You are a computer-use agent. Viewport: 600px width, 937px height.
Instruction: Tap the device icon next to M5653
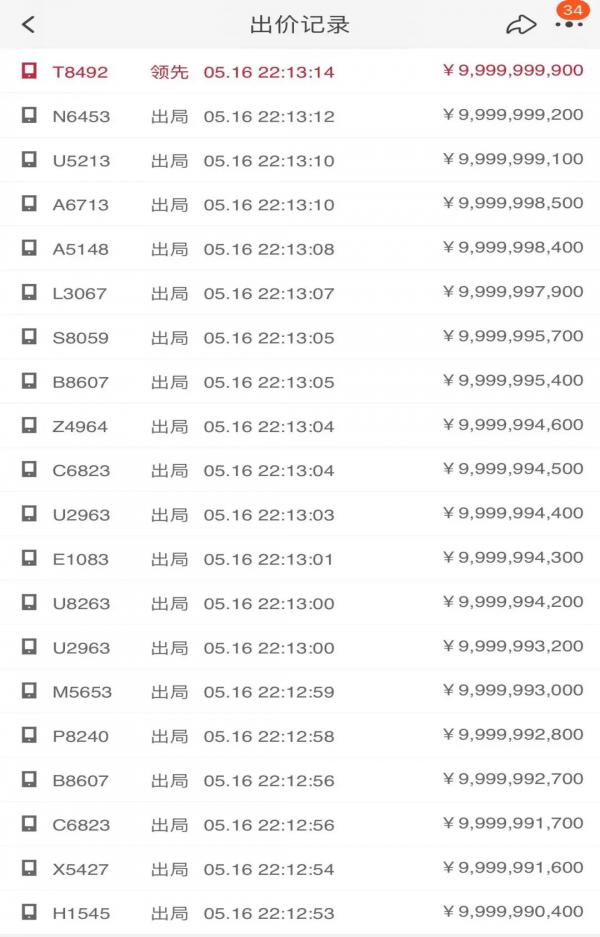point(29,691)
